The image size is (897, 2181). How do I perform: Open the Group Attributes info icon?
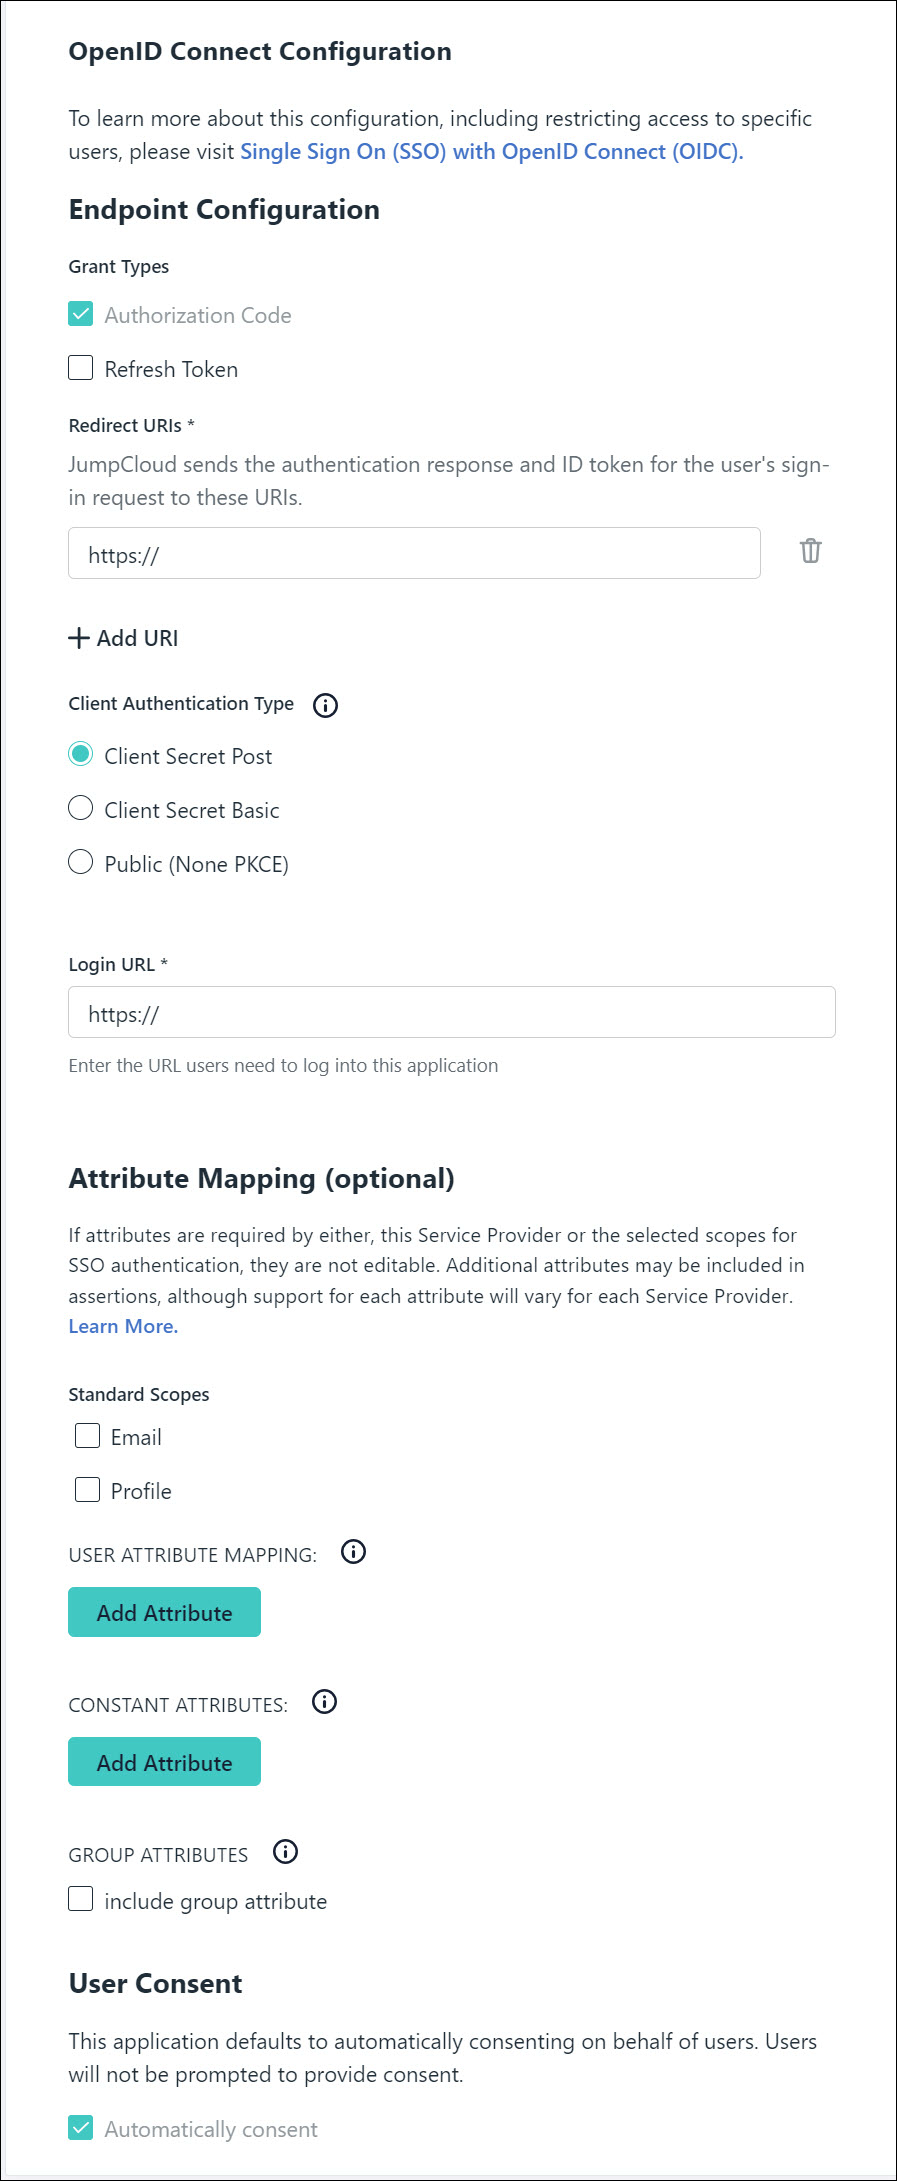285,1852
